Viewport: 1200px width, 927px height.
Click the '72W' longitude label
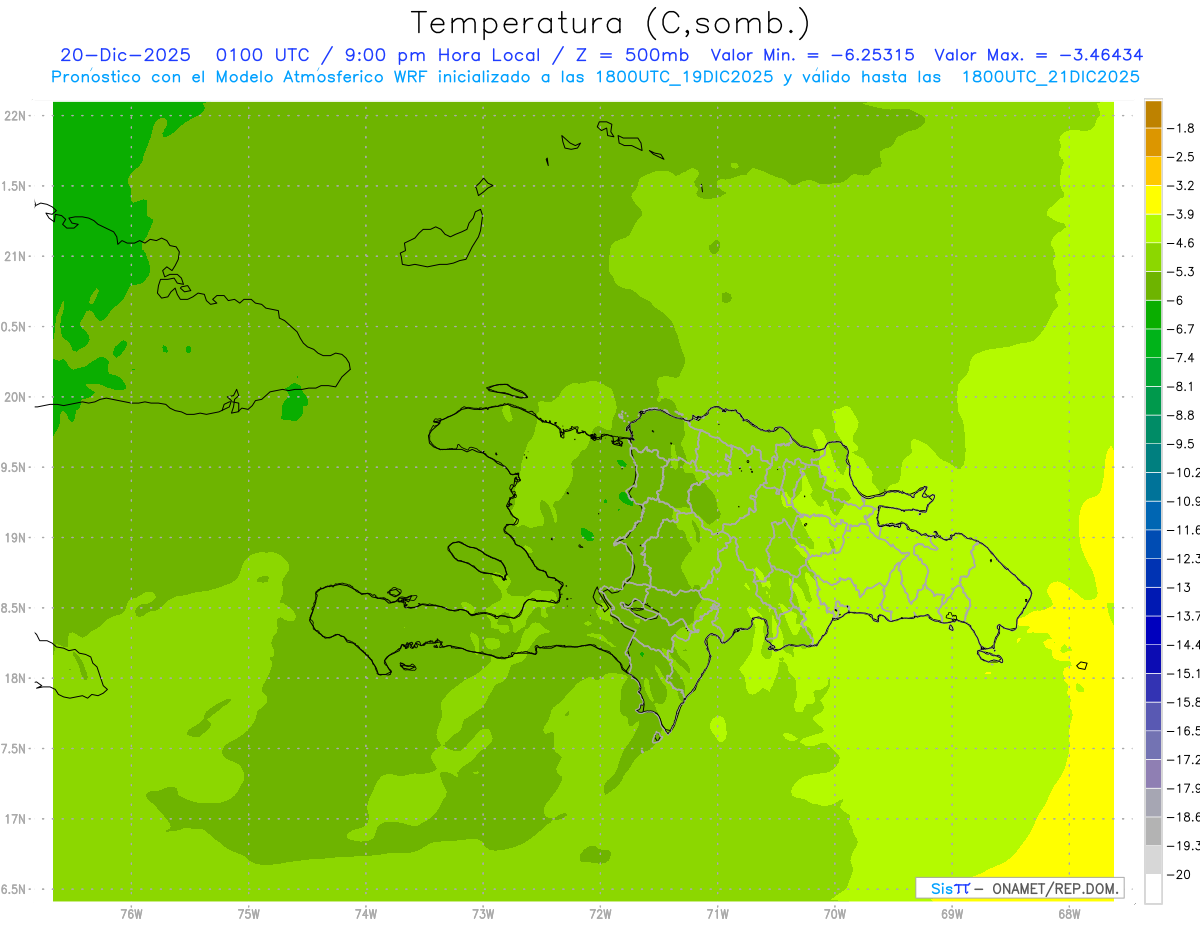(601, 913)
